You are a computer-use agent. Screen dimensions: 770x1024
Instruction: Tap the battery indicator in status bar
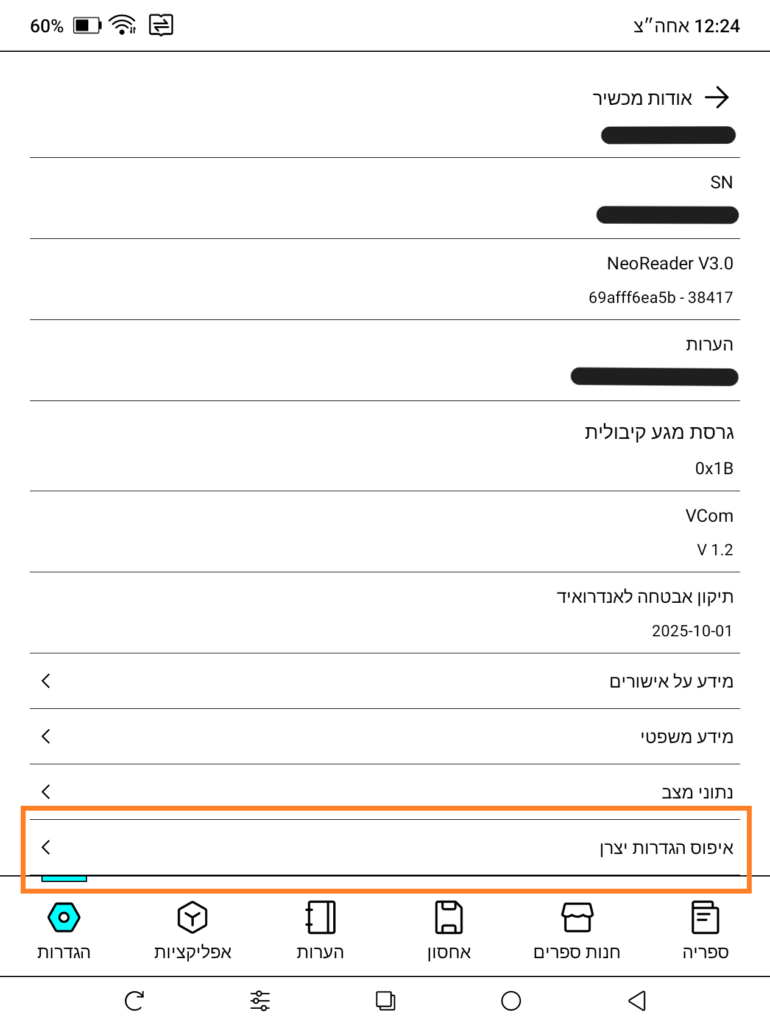click(x=88, y=25)
